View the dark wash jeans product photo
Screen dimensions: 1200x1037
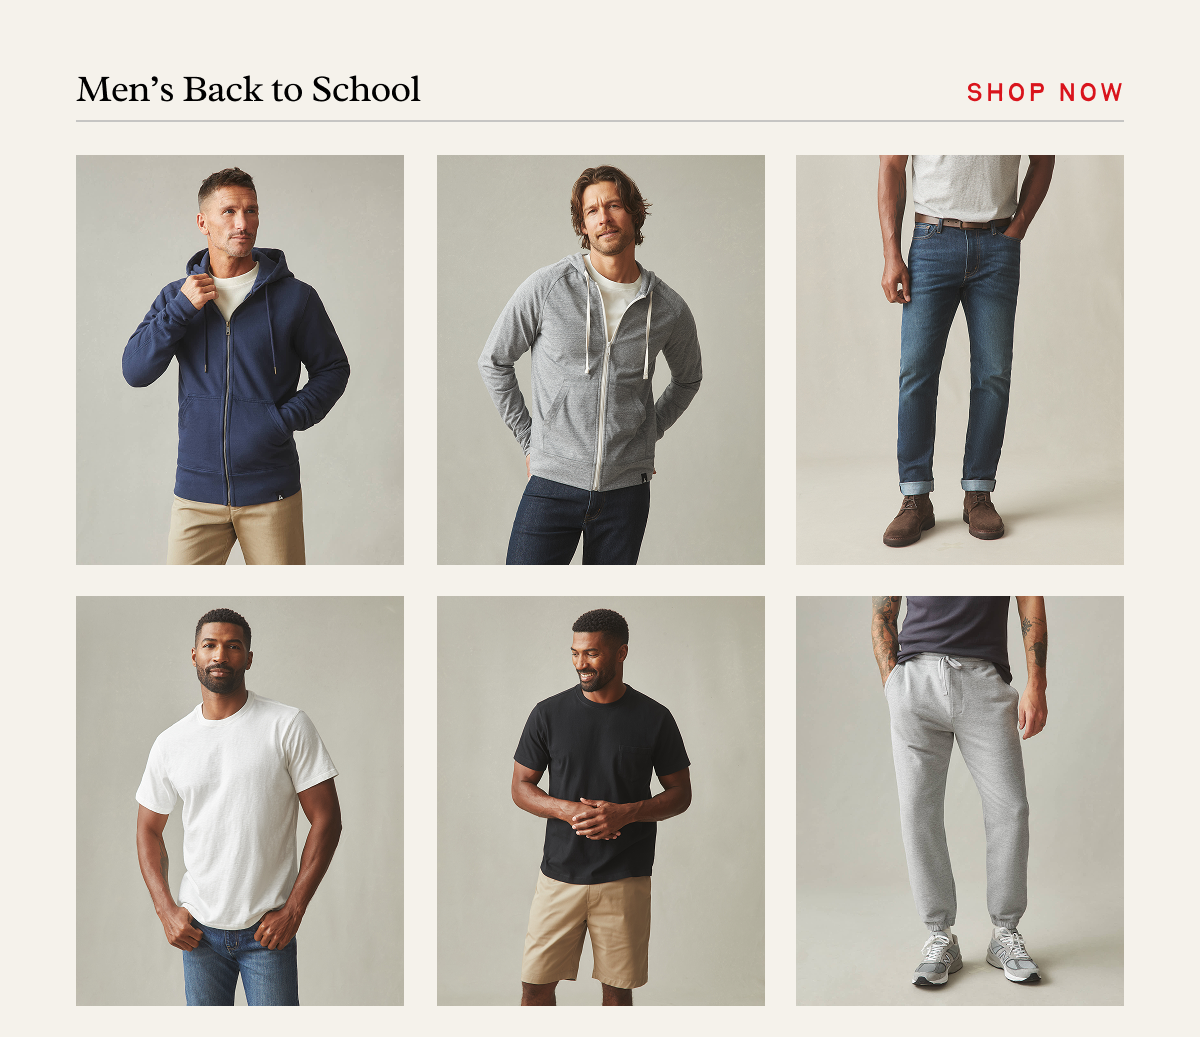click(x=960, y=360)
